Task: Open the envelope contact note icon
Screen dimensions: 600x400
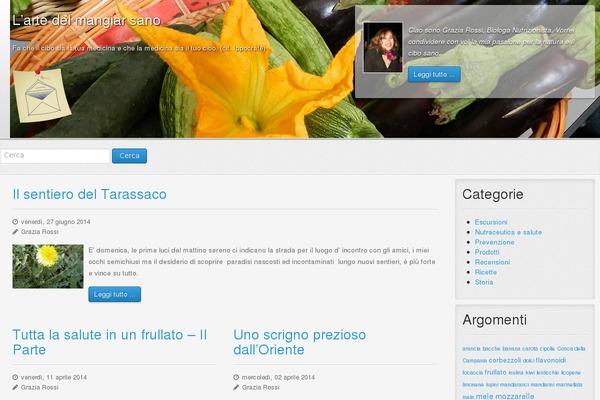Action: 42,96
